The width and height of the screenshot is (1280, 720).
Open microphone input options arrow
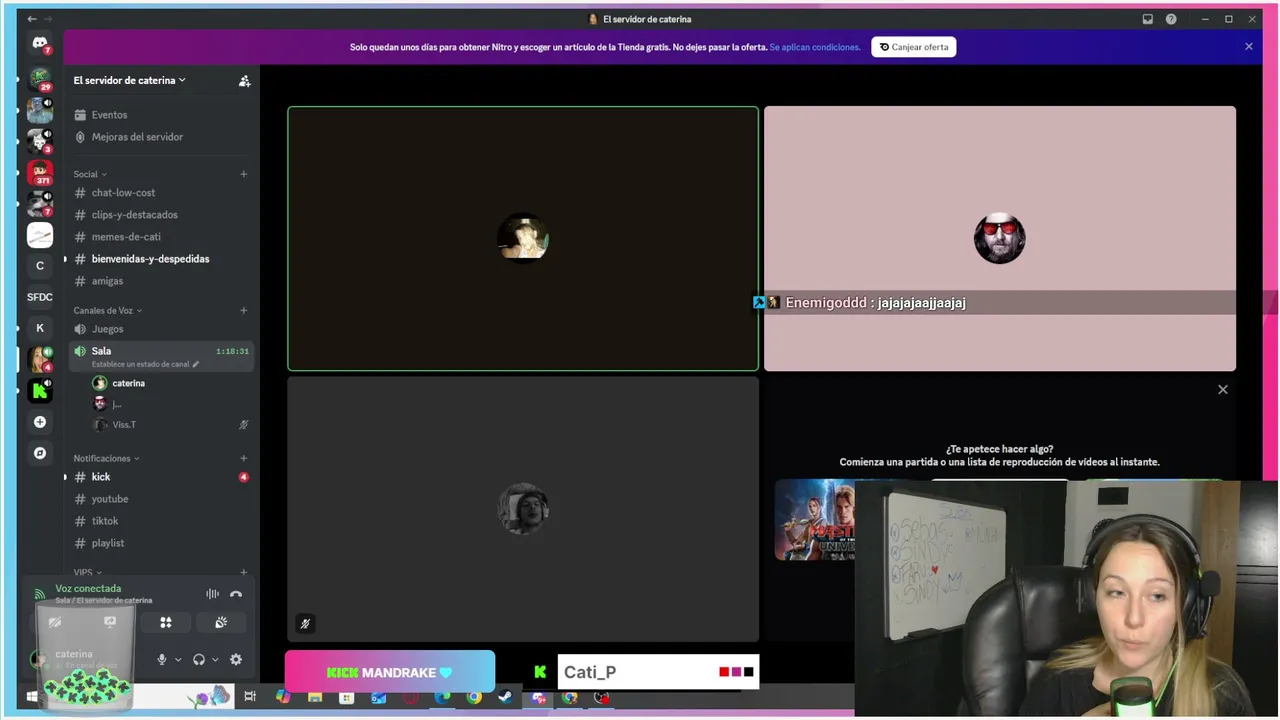point(178,659)
